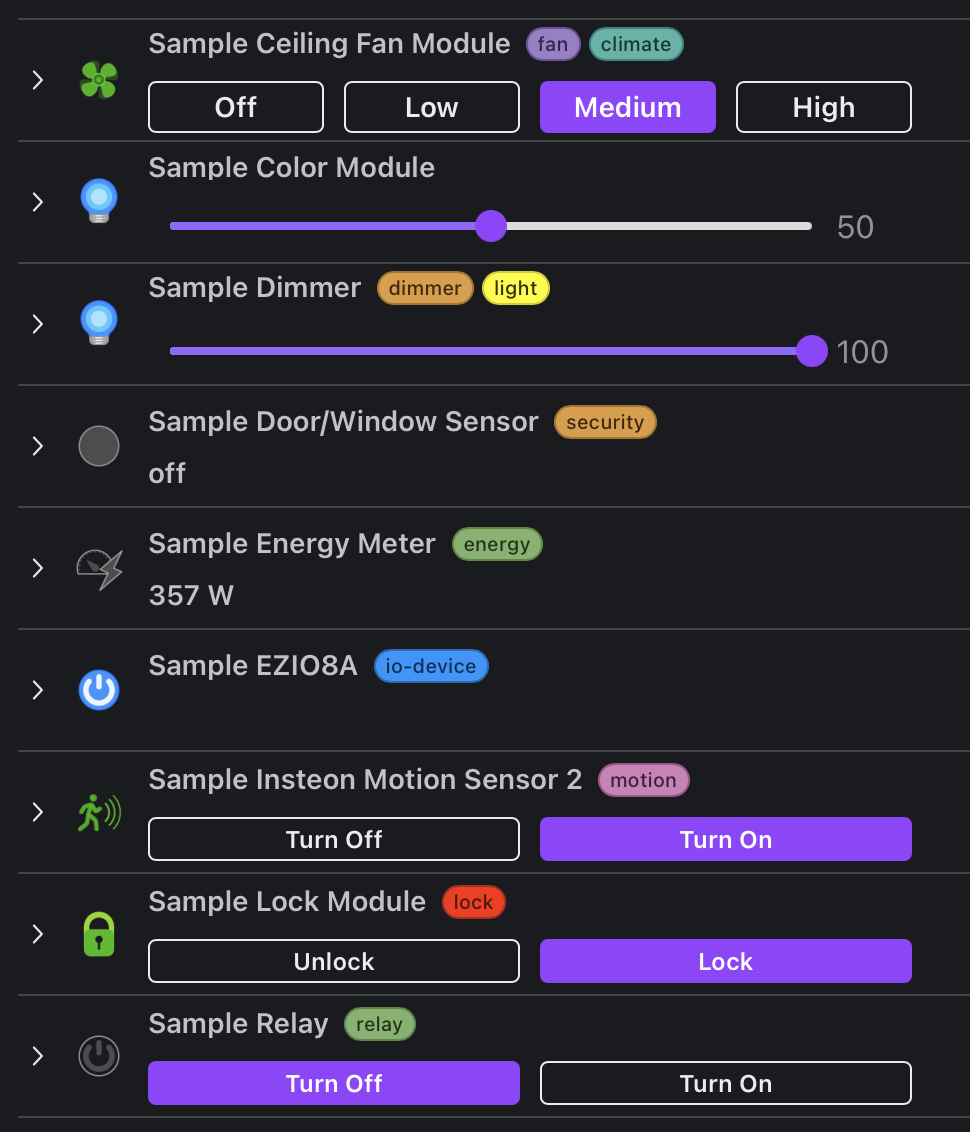The width and height of the screenshot is (970, 1132).
Task: Expand the Sample Lock Module chevron
Action: click(x=38, y=934)
